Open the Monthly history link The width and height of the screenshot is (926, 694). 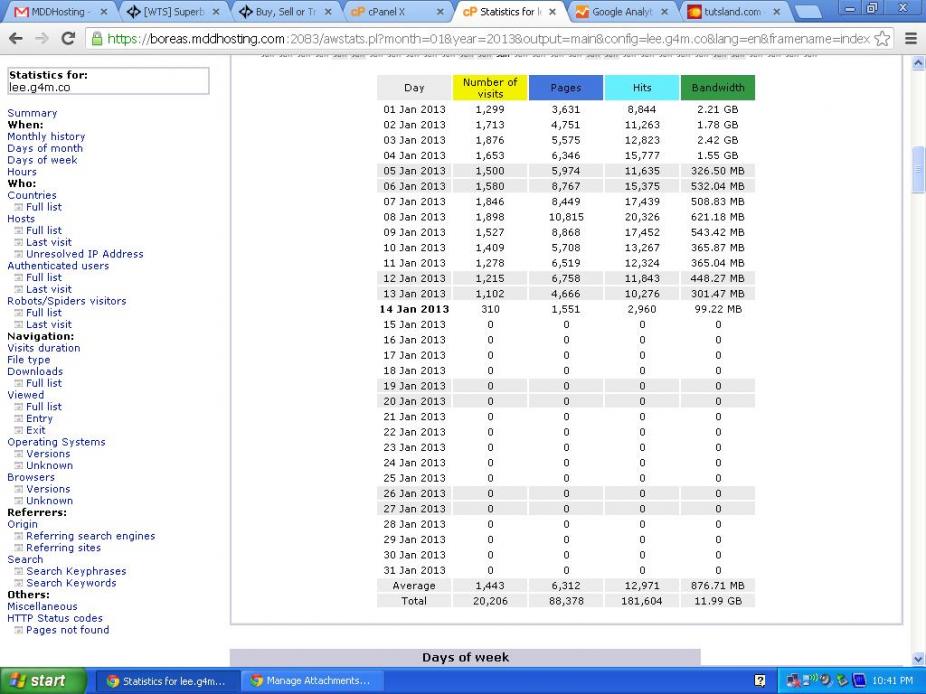pos(46,137)
